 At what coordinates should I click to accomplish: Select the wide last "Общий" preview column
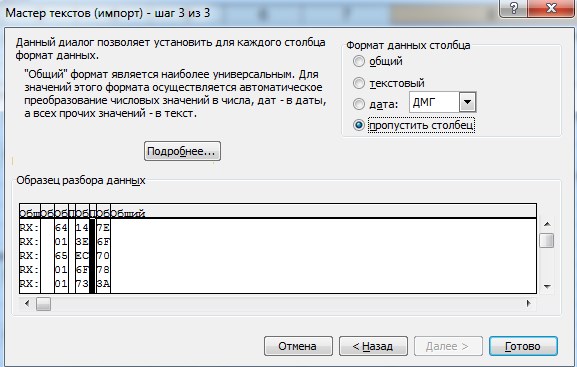point(323,248)
